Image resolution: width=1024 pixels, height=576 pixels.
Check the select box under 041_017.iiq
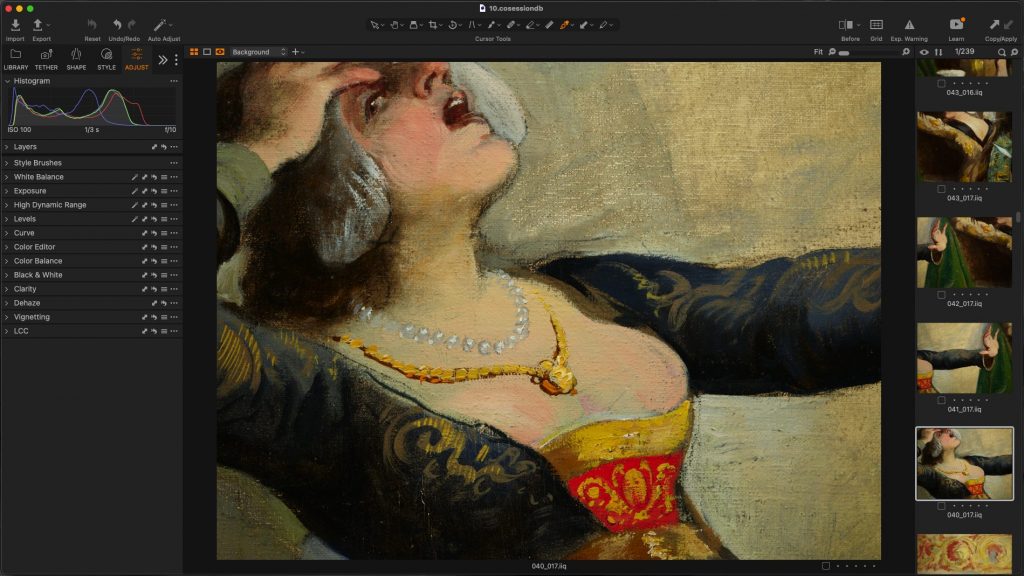tap(941, 400)
